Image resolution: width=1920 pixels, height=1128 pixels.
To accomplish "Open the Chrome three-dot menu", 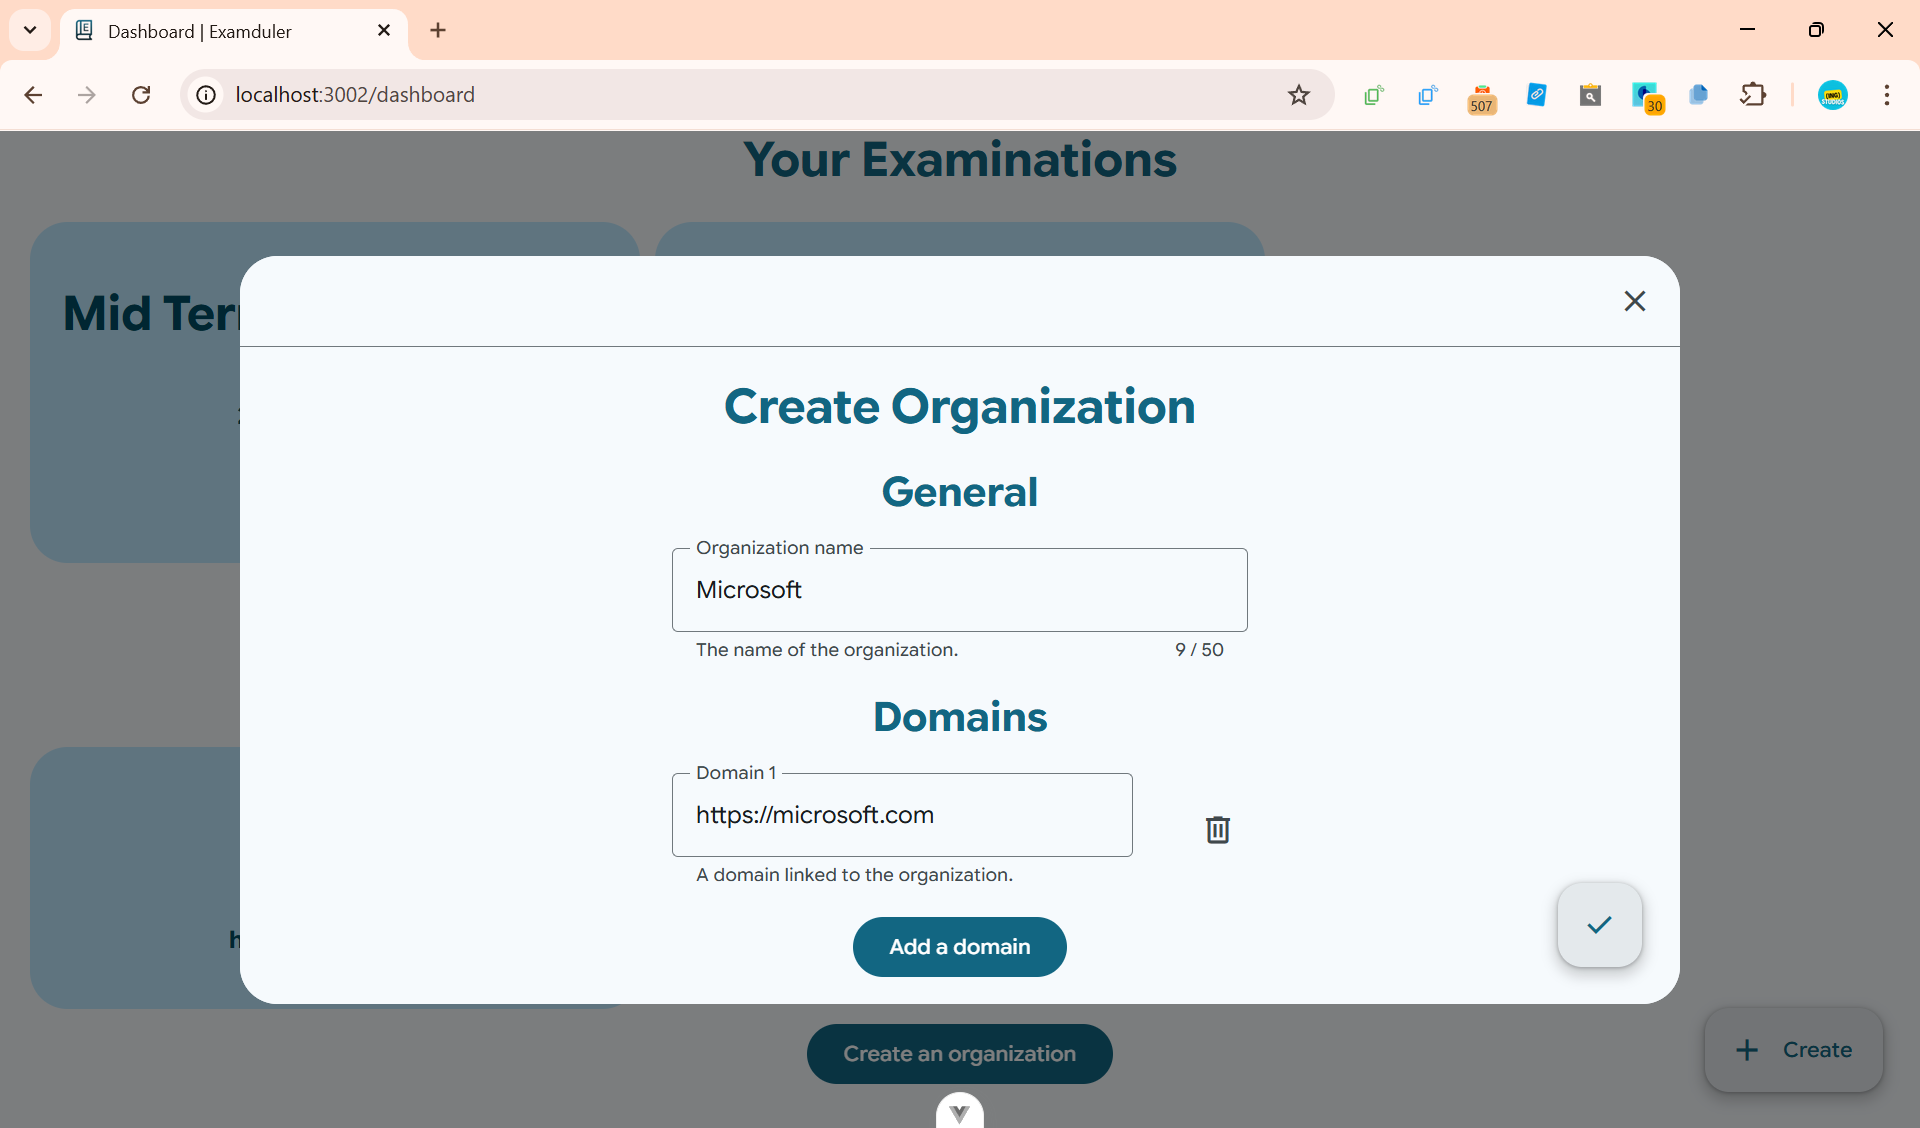I will (1888, 95).
